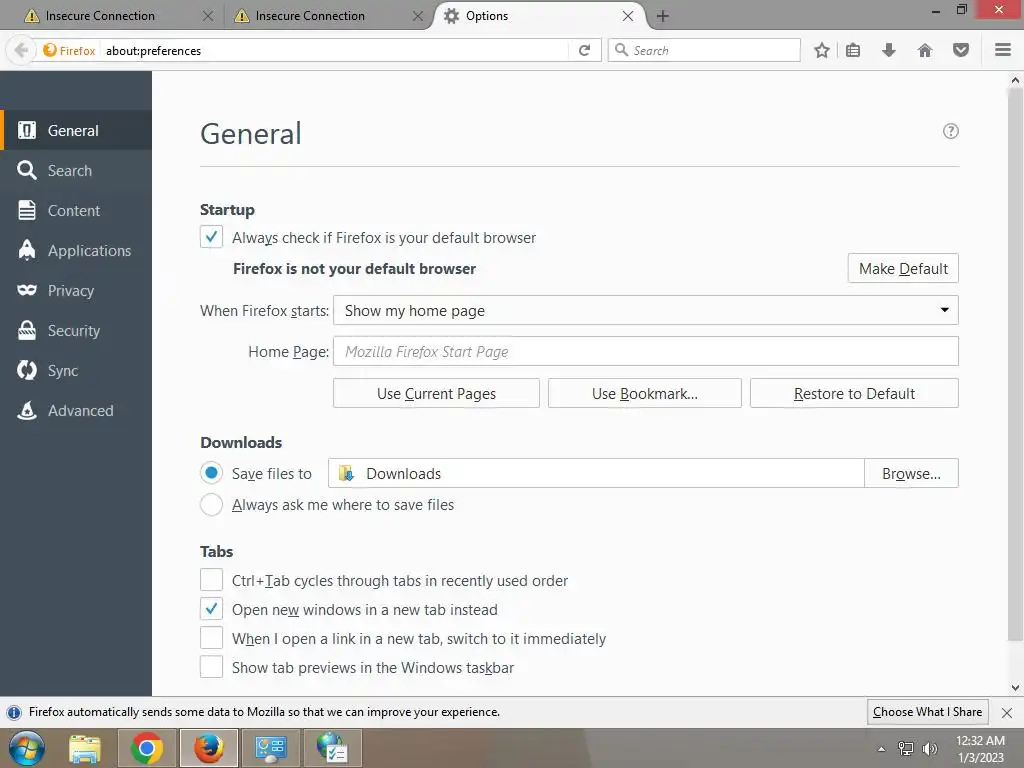Expand the When Firefox starts dropdown

click(646, 310)
